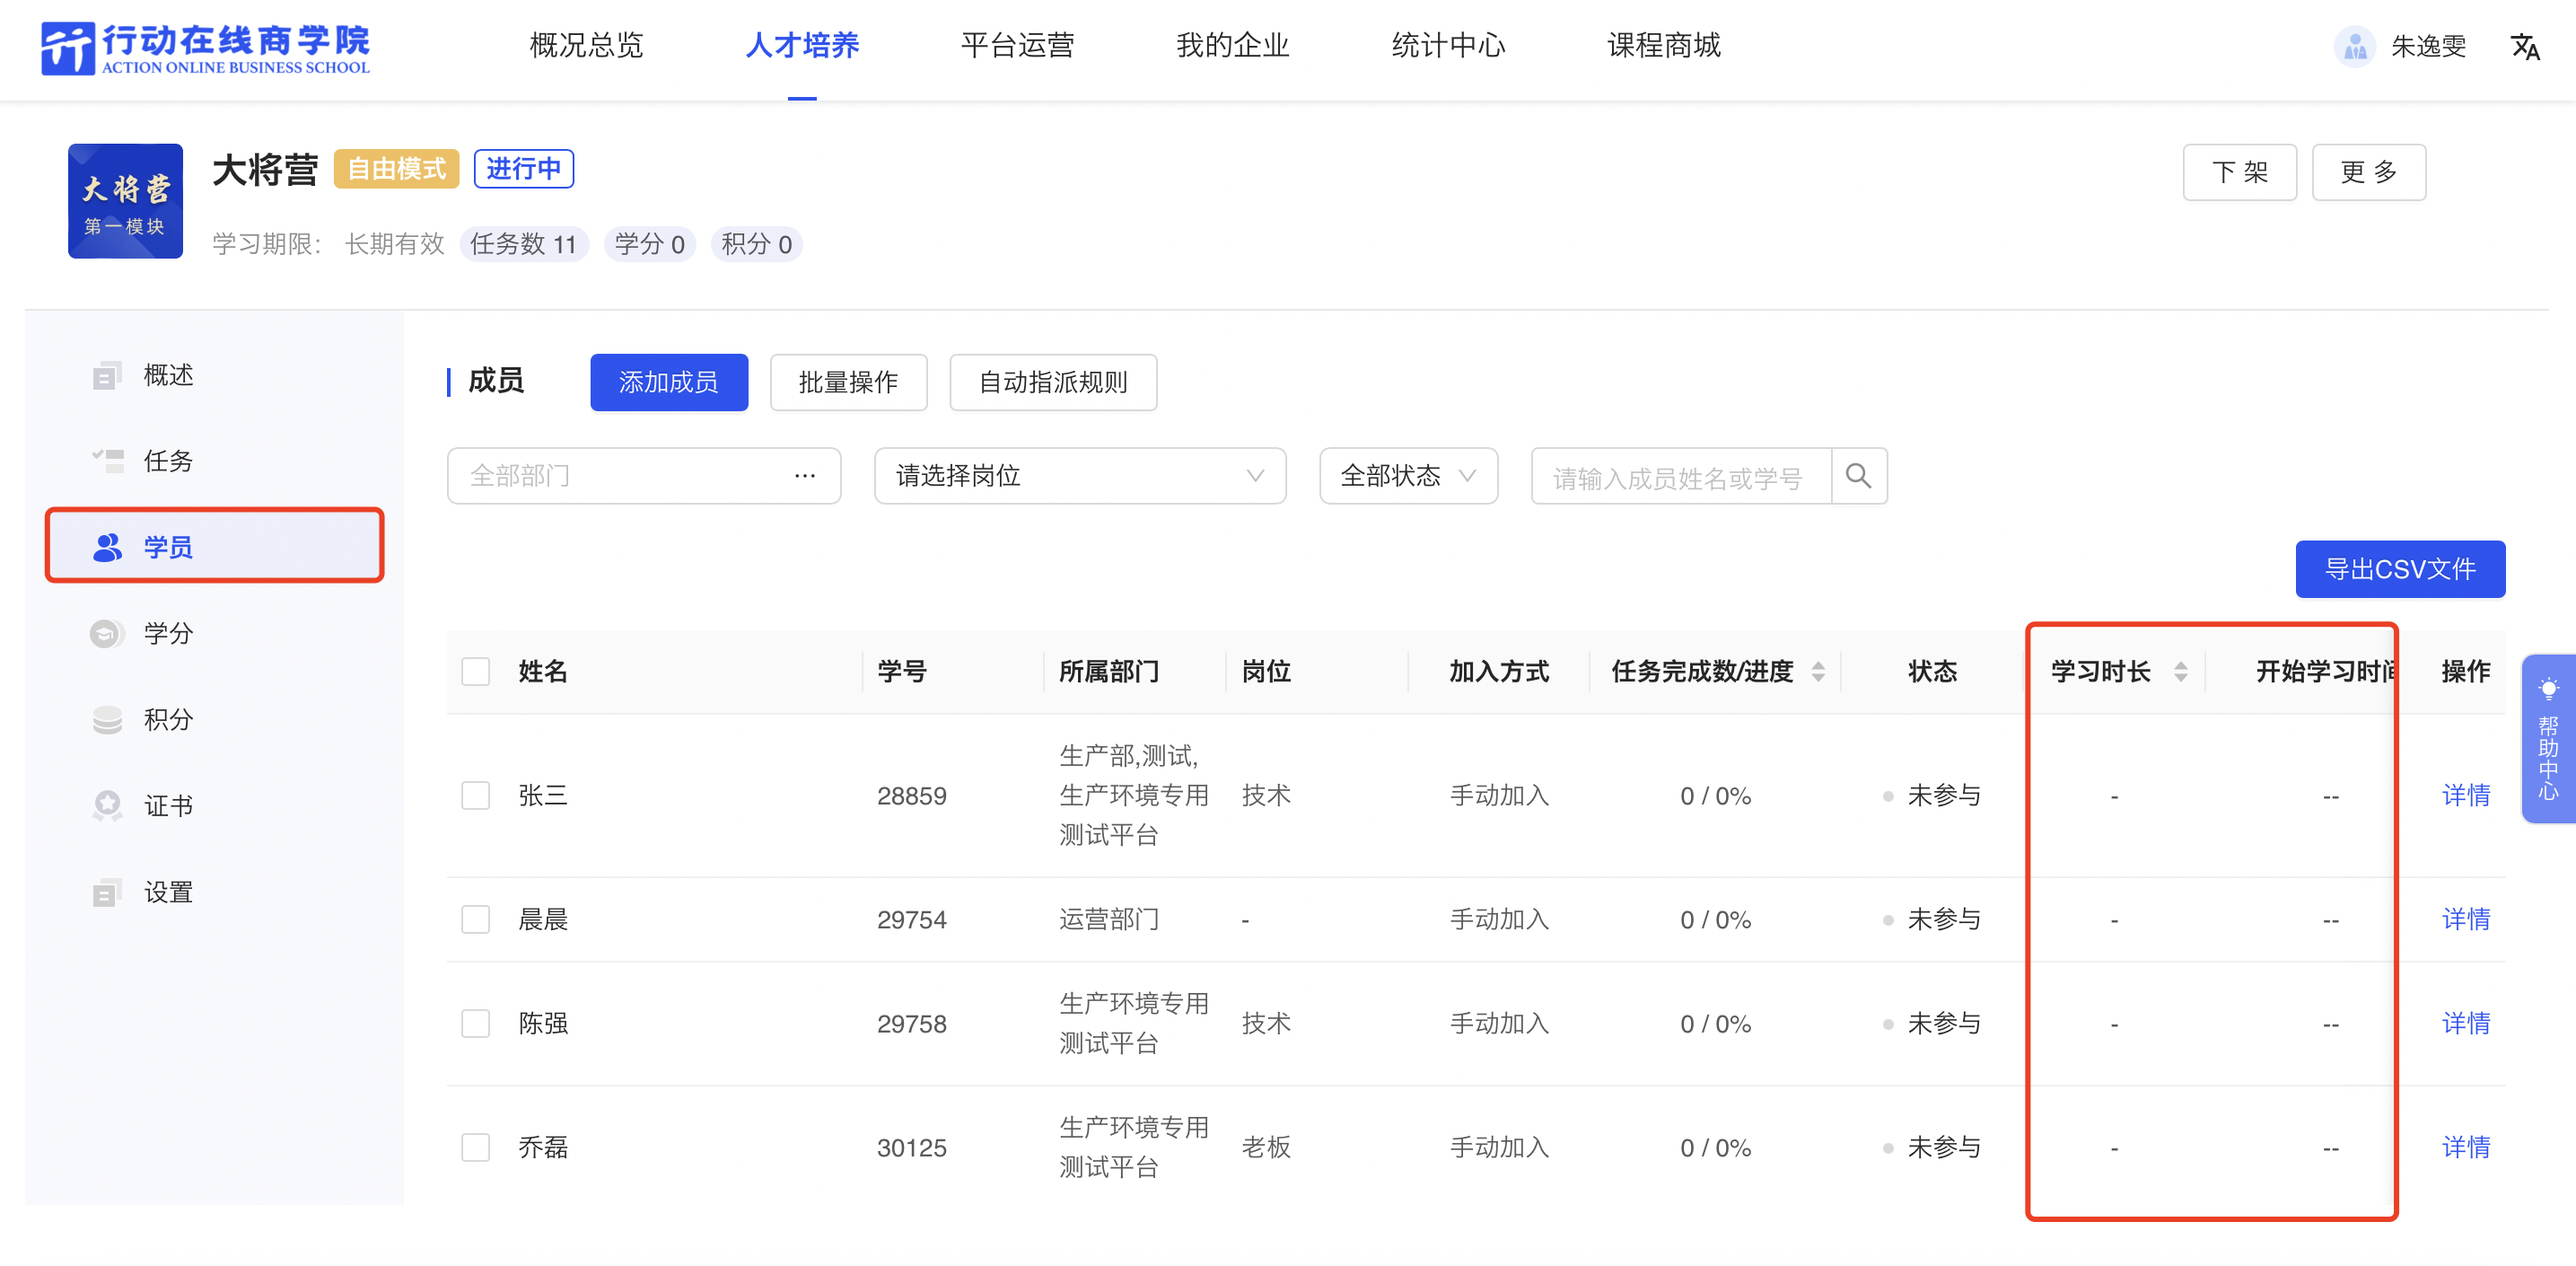Viewport: 2576px width, 1266px height.
Task: Open the 设置 settings sidebar icon
Action: 107,892
